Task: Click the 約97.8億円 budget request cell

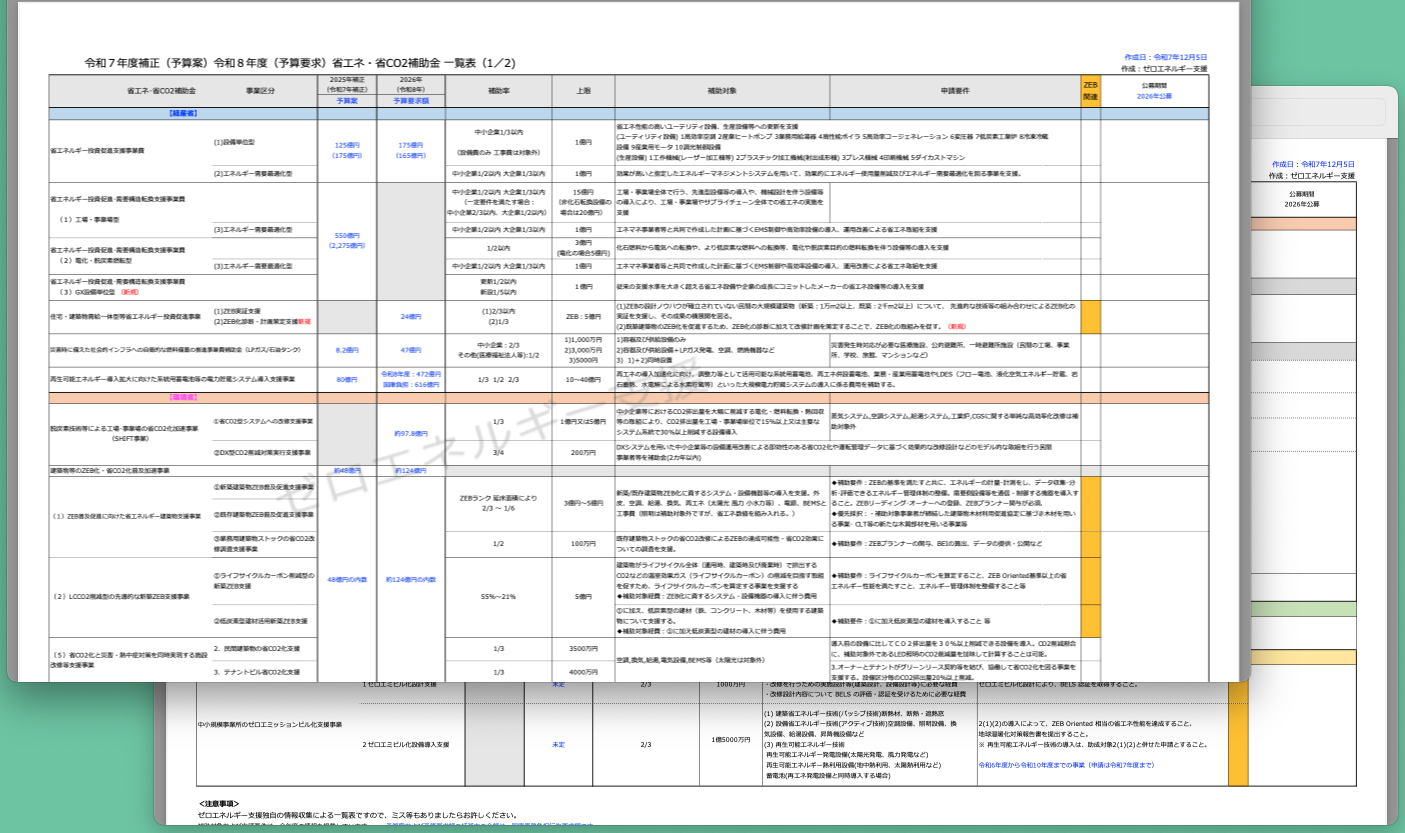Action: [x=411, y=434]
